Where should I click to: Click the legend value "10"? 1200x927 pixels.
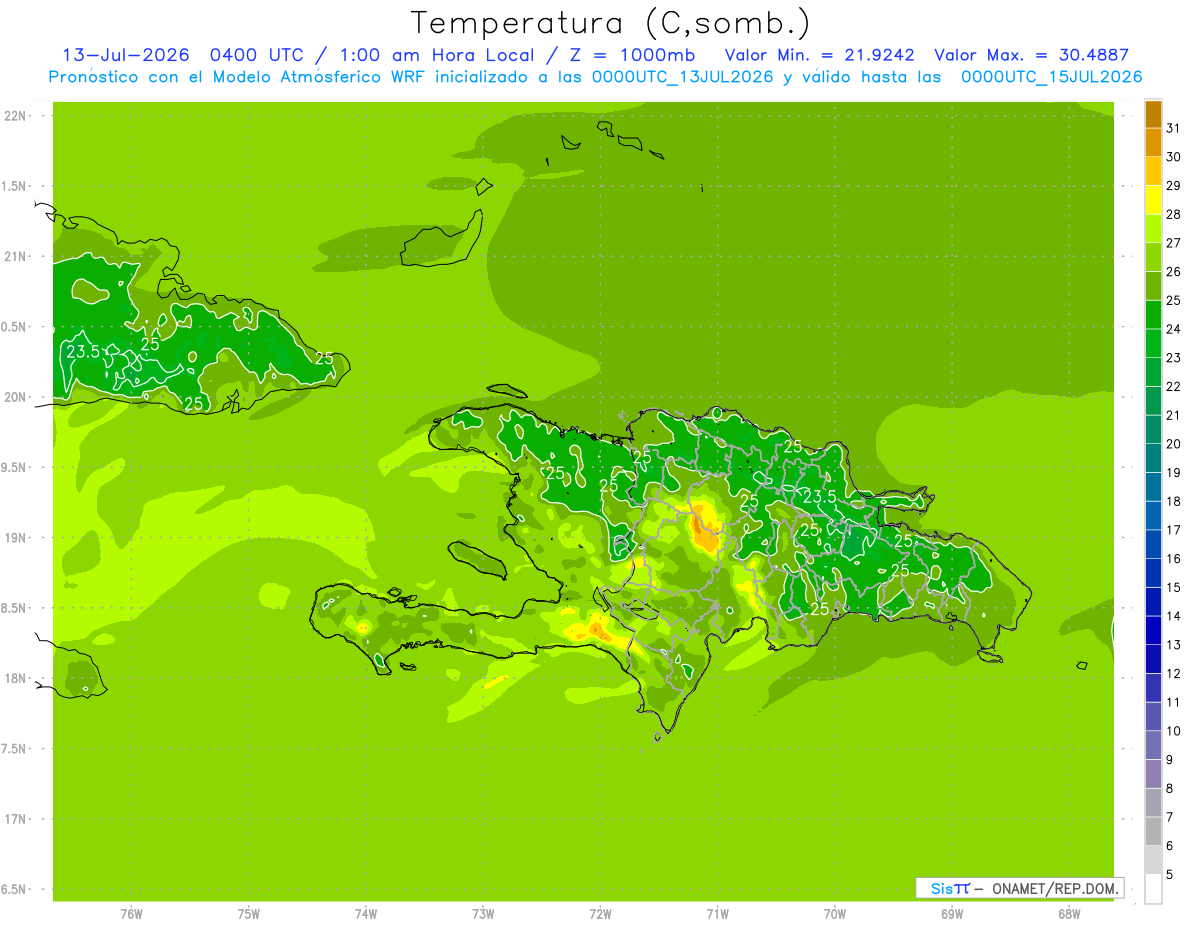(x=1173, y=731)
